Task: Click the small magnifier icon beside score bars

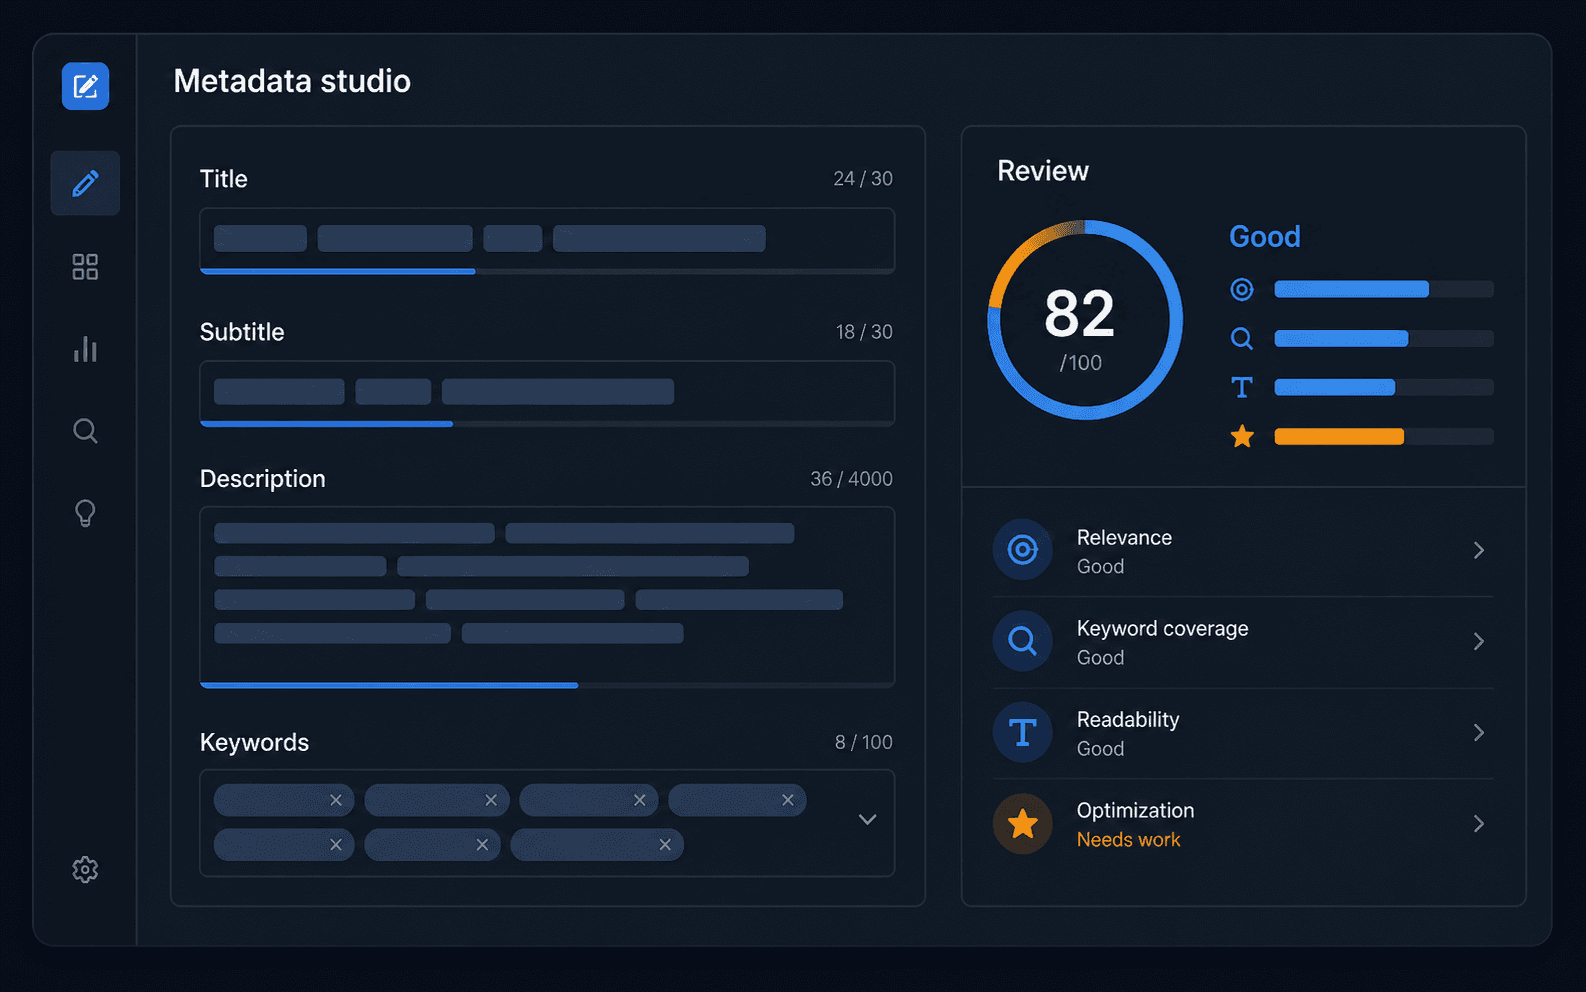Action: [1241, 338]
